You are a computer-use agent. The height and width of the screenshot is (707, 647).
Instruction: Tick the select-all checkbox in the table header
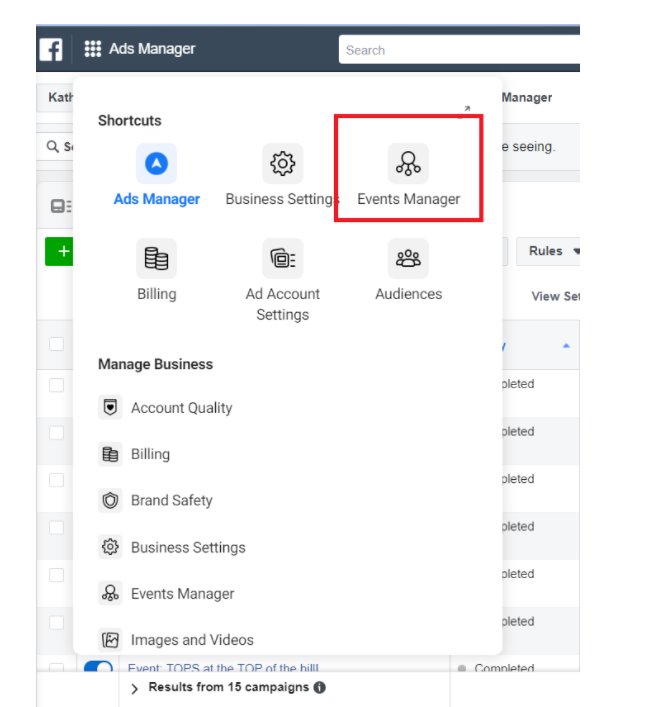[x=56, y=344]
